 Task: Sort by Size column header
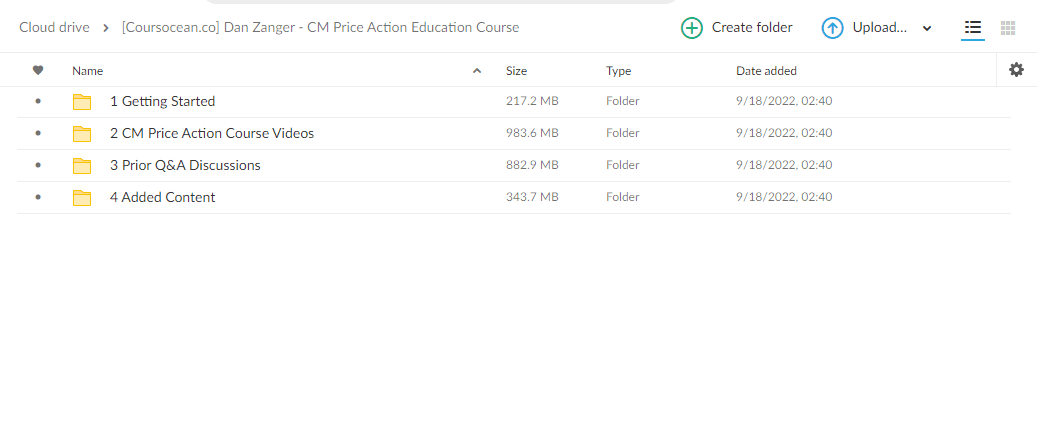(x=517, y=71)
